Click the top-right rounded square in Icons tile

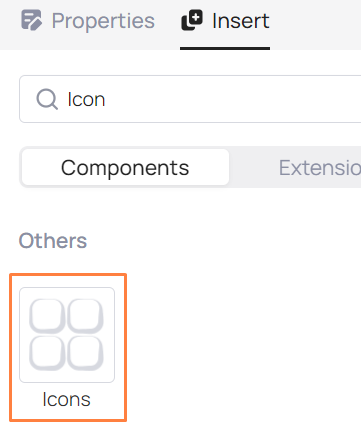86,316
